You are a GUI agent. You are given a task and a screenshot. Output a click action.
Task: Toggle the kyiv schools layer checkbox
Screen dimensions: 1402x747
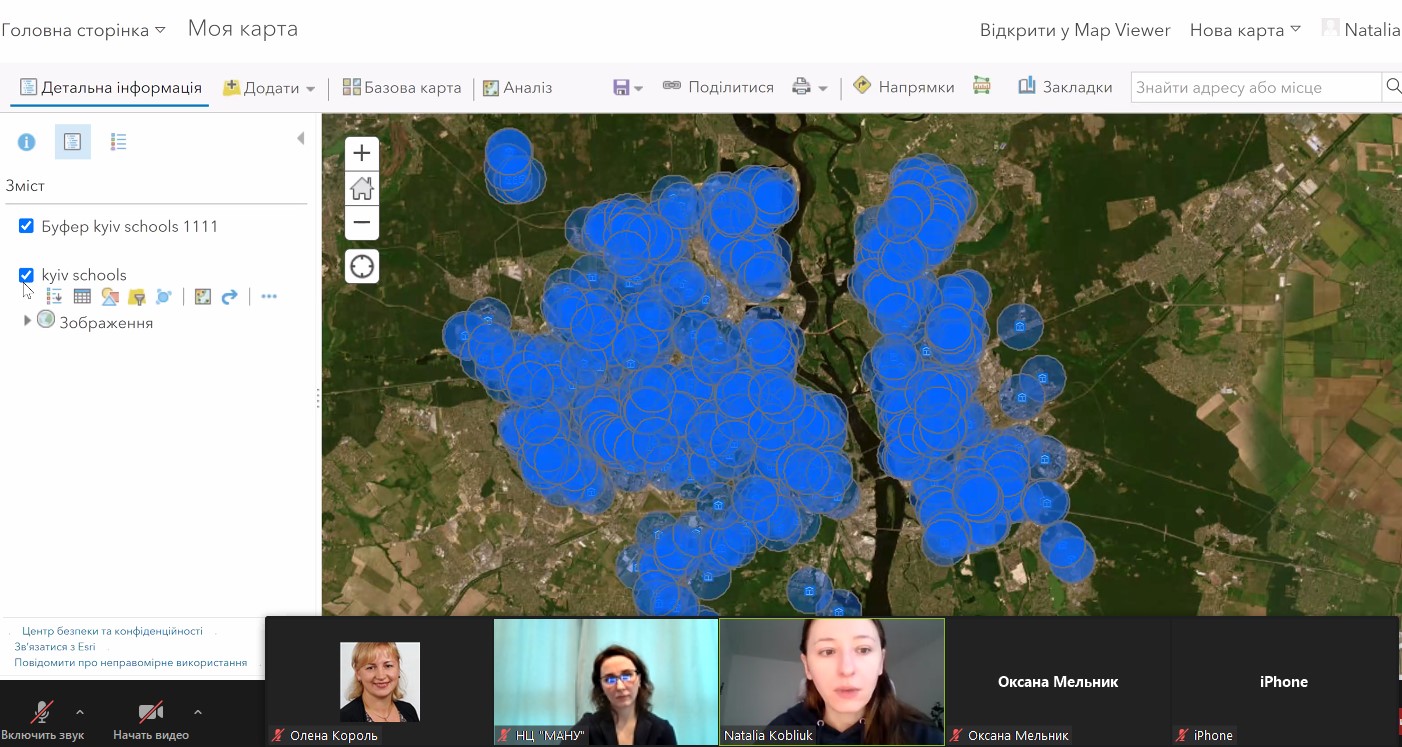pos(27,275)
